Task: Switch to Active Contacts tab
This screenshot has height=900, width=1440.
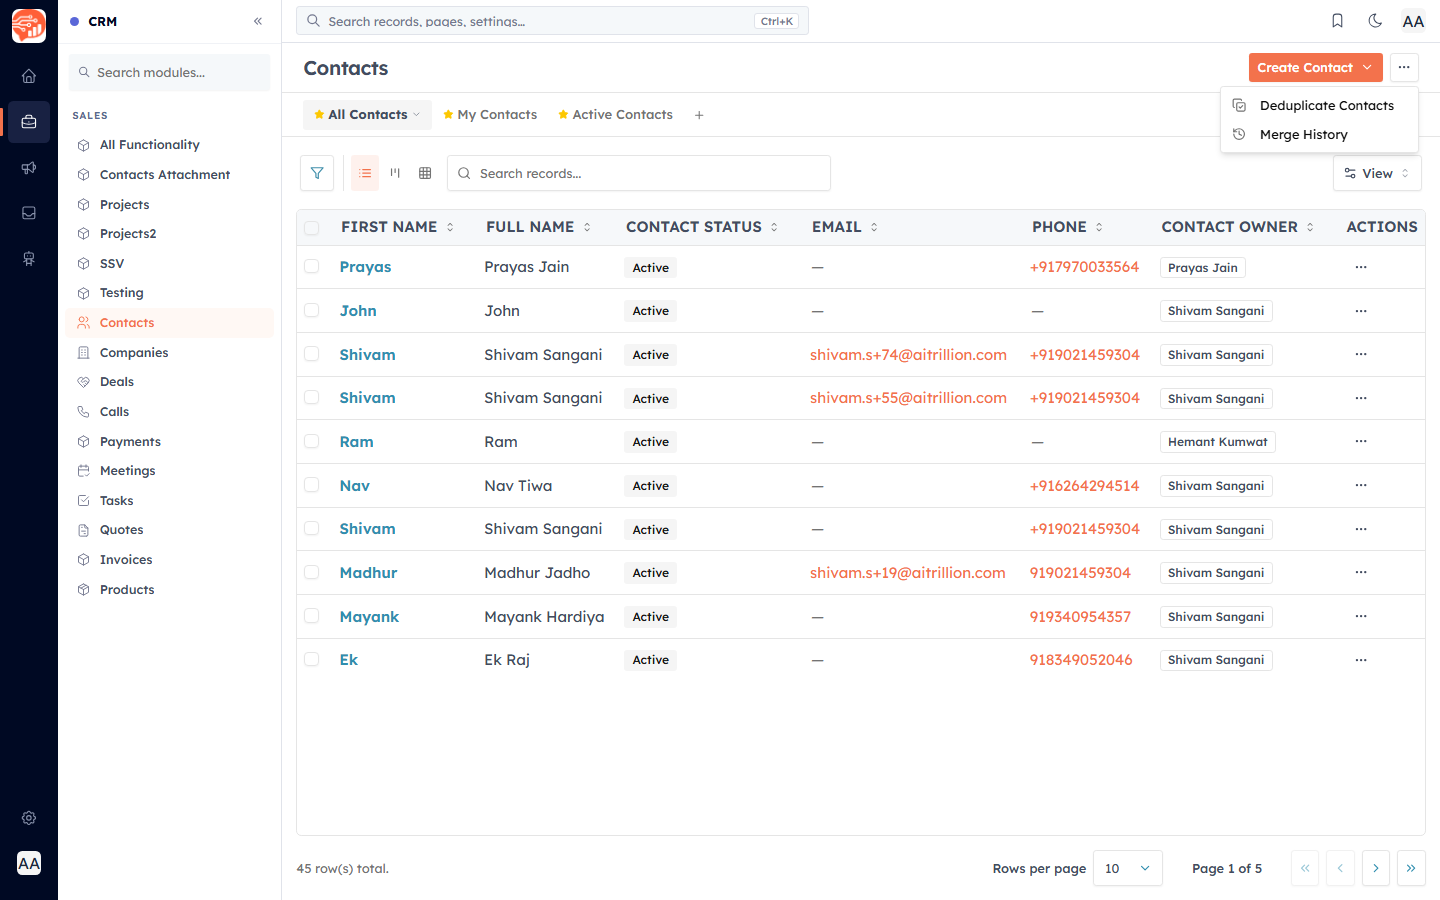Action: (x=615, y=115)
